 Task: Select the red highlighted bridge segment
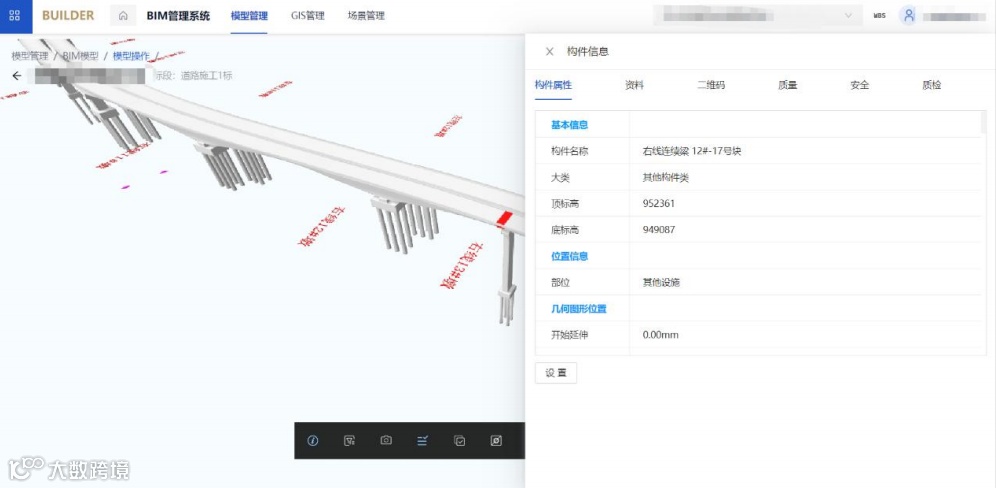[504, 219]
